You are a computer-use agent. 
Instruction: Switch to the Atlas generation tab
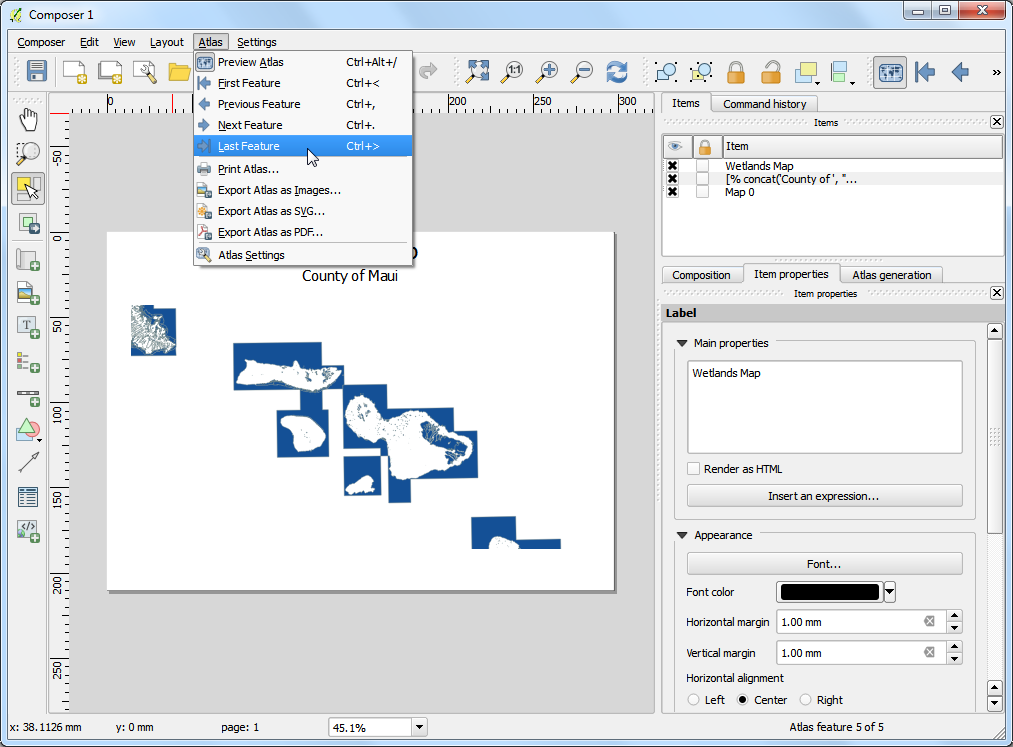pyautogui.click(x=891, y=275)
